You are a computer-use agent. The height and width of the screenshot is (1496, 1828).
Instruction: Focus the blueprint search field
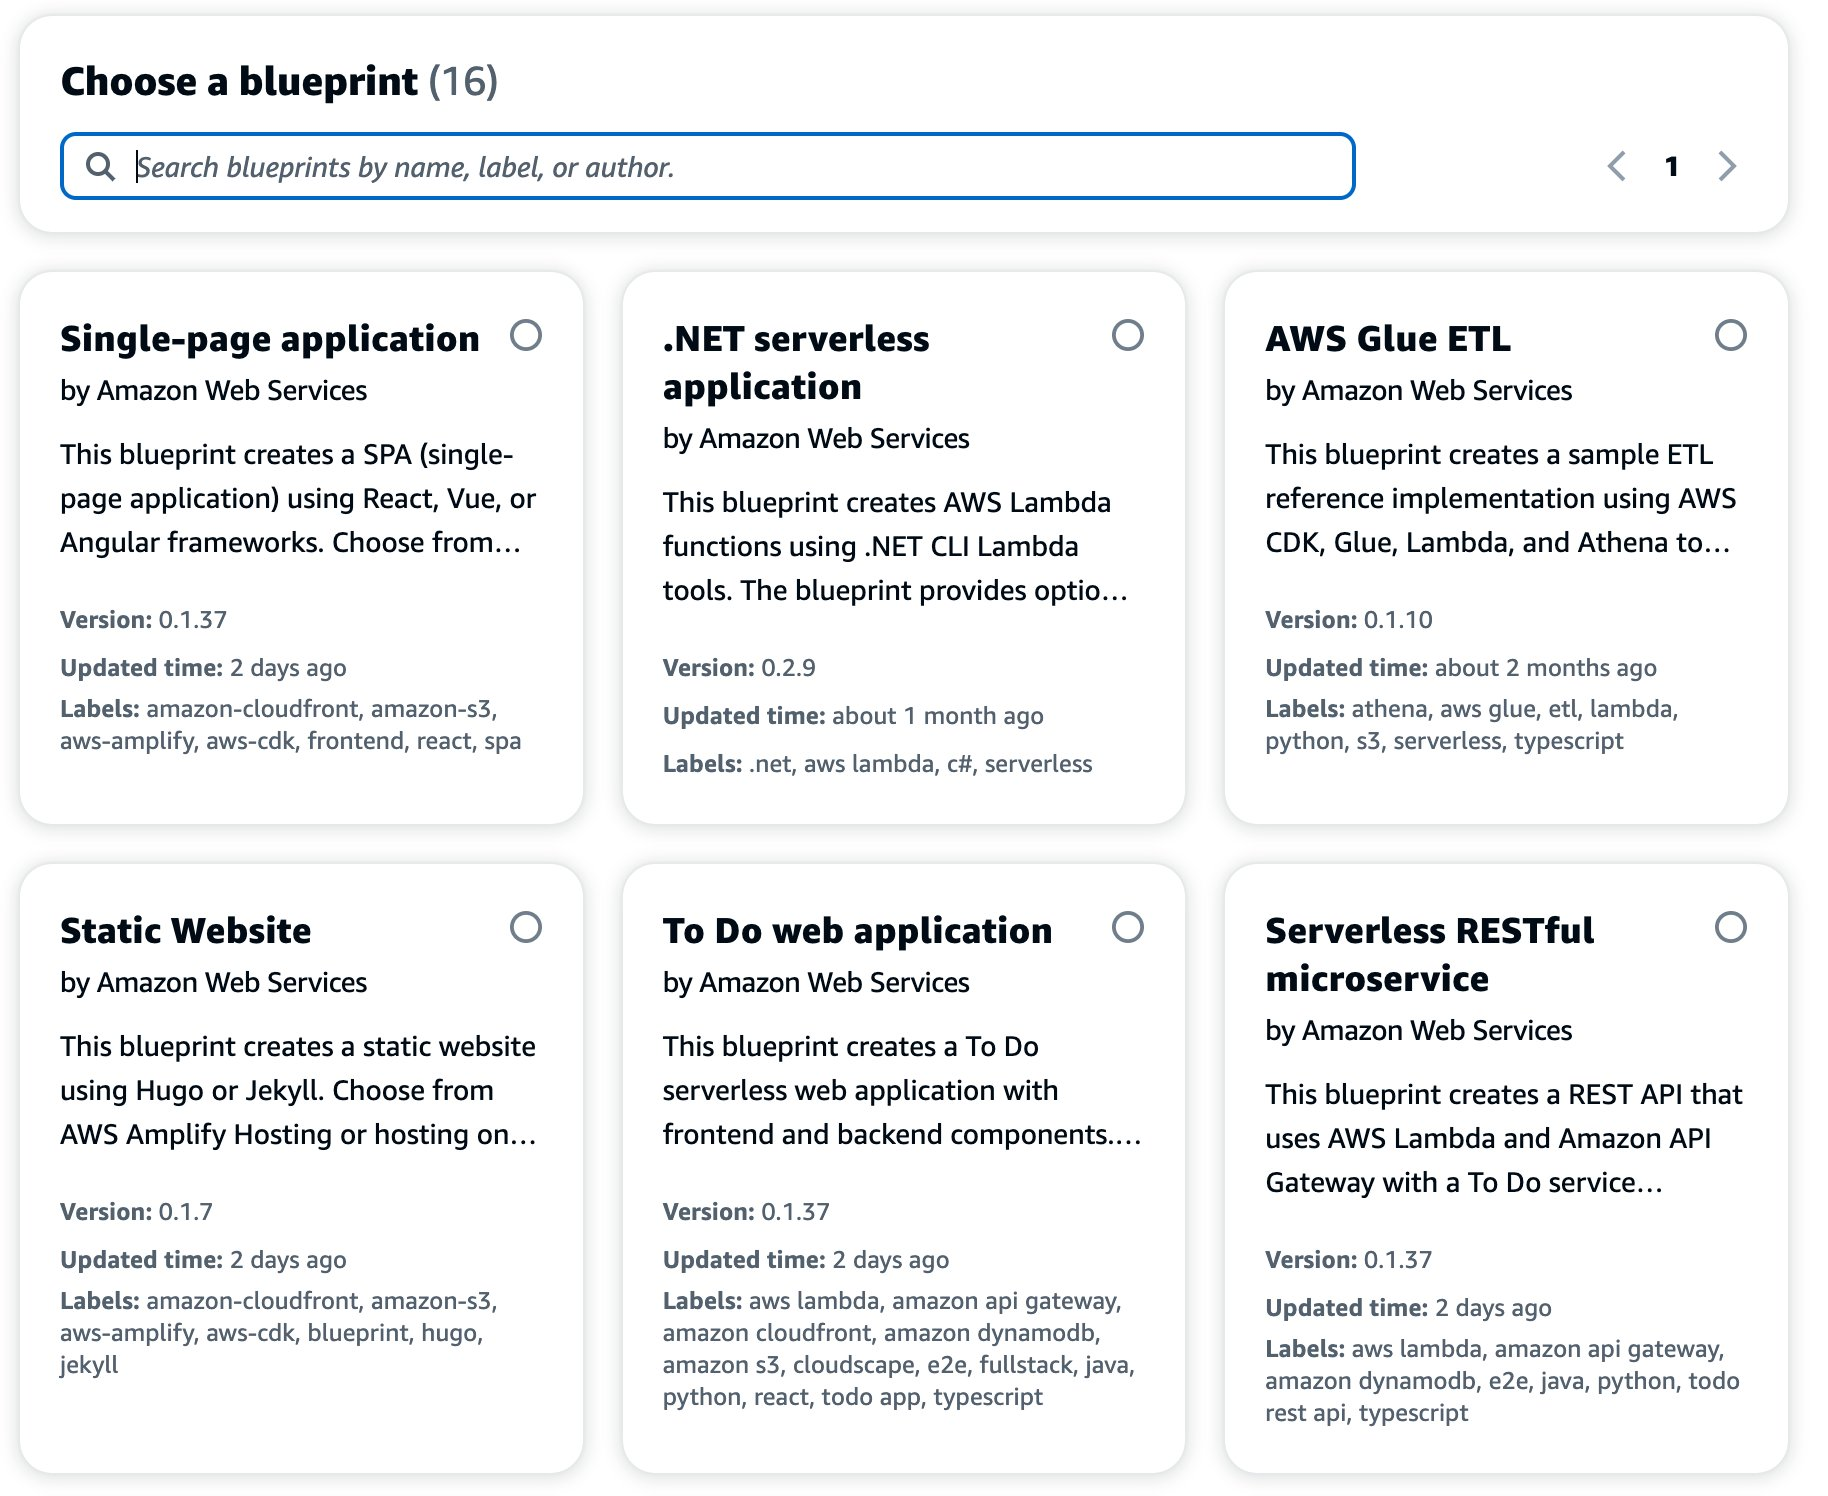[x=740, y=166]
